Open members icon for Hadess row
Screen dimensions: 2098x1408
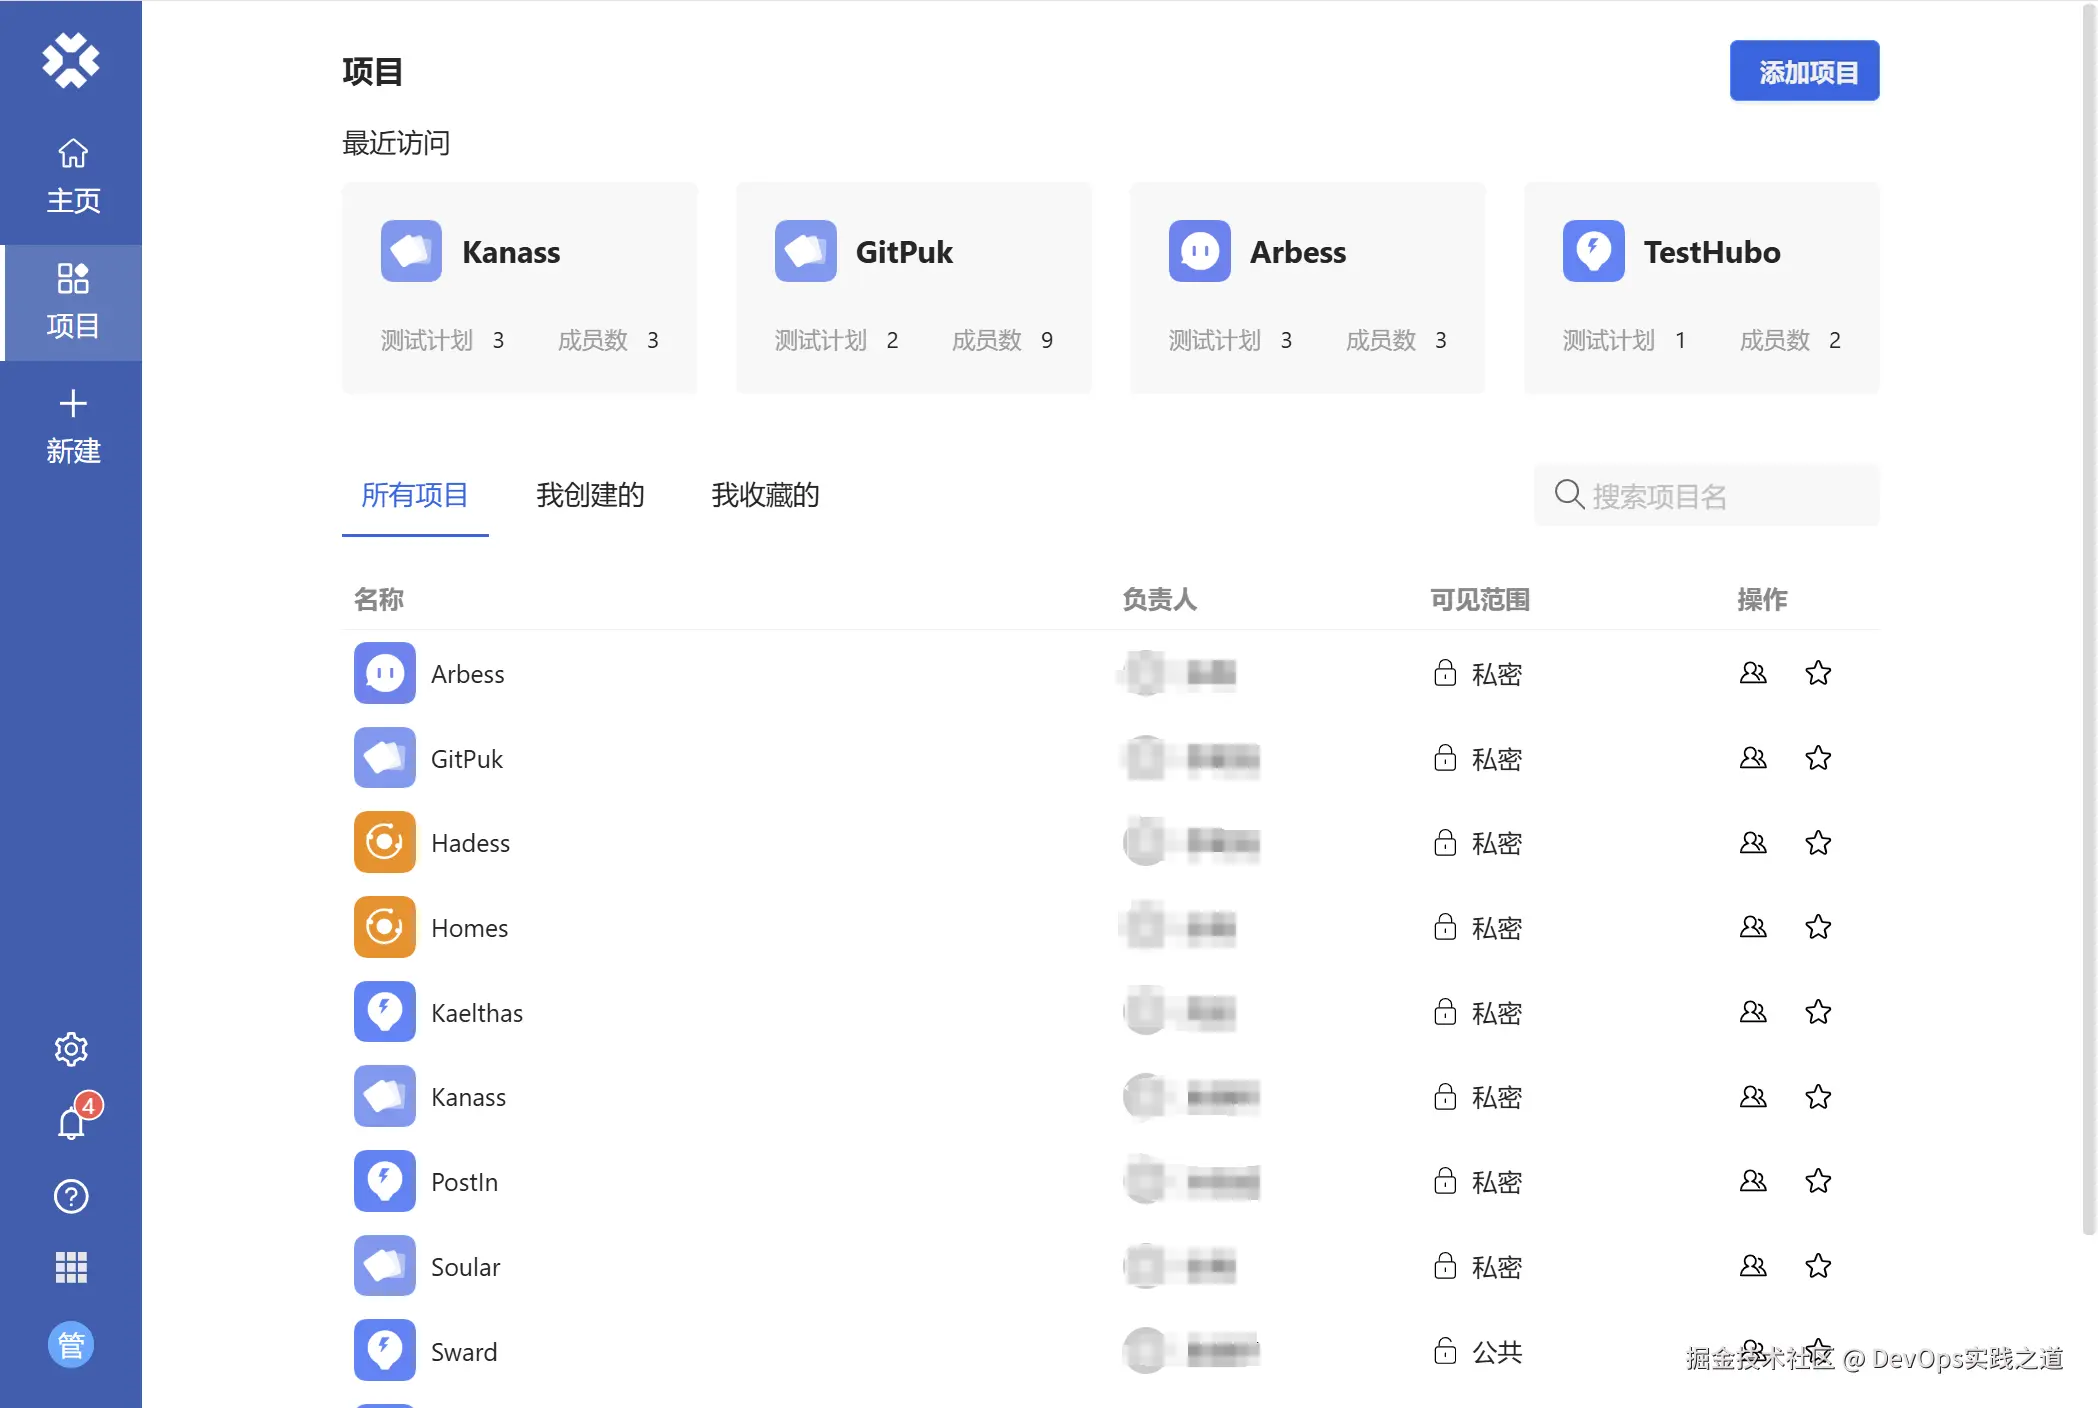[x=1752, y=843]
